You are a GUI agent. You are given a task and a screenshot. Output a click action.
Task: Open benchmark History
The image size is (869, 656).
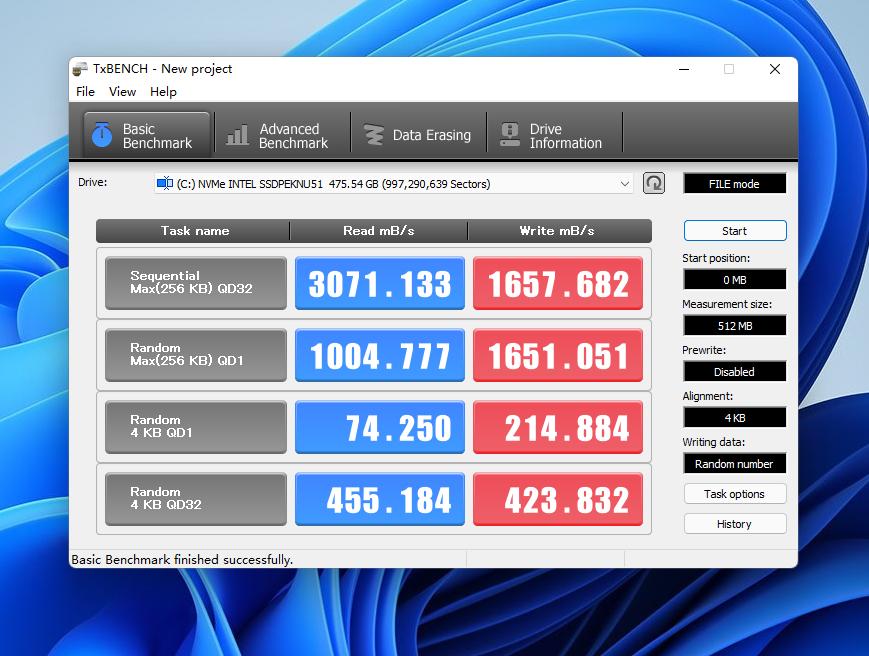(734, 524)
